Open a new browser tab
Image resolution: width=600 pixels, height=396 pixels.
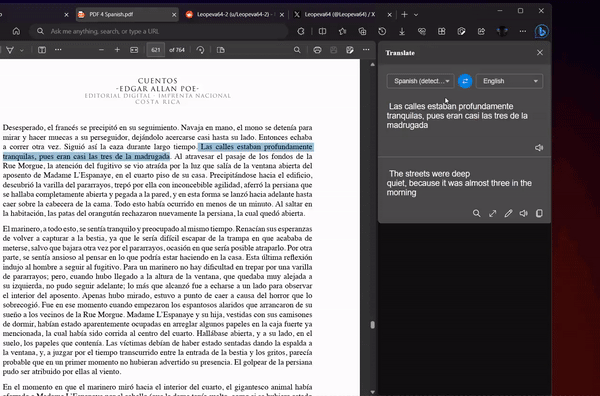pyautogui.click(x=404, y=15)
